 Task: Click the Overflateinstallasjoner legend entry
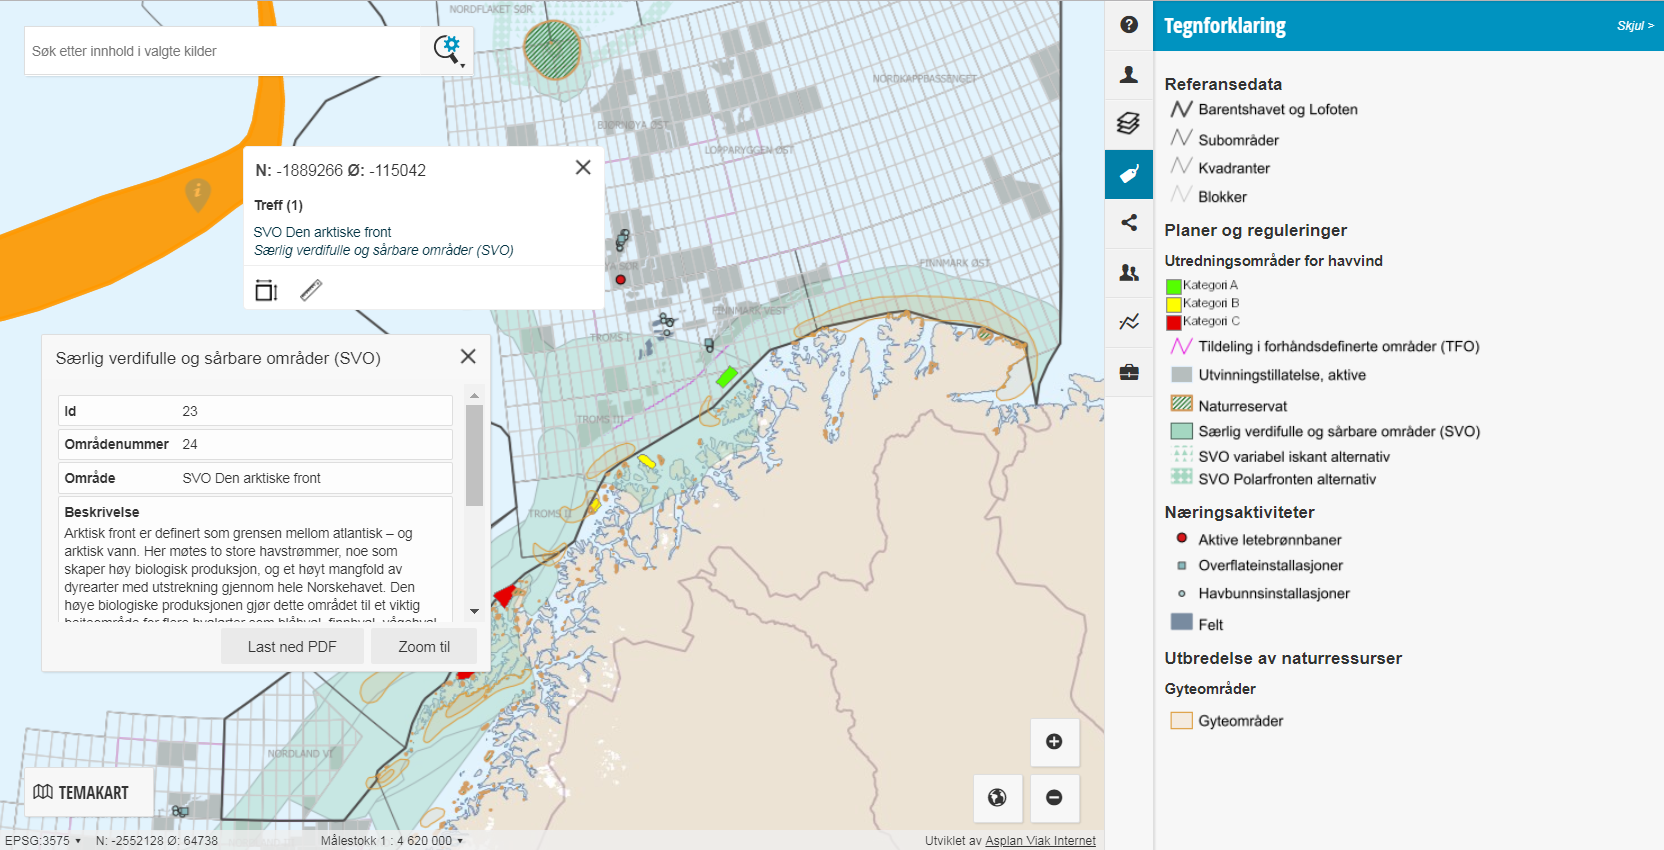(x=1270, y=566)
